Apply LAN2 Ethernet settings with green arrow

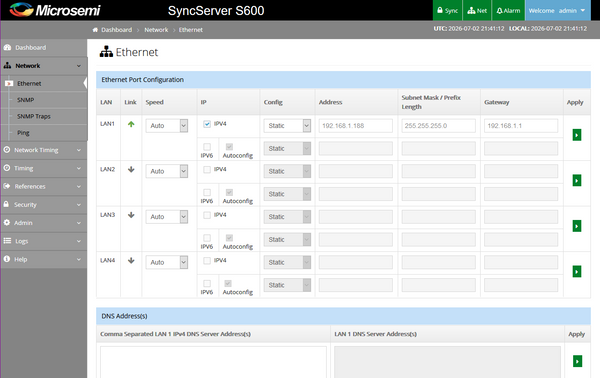point(577,180)
